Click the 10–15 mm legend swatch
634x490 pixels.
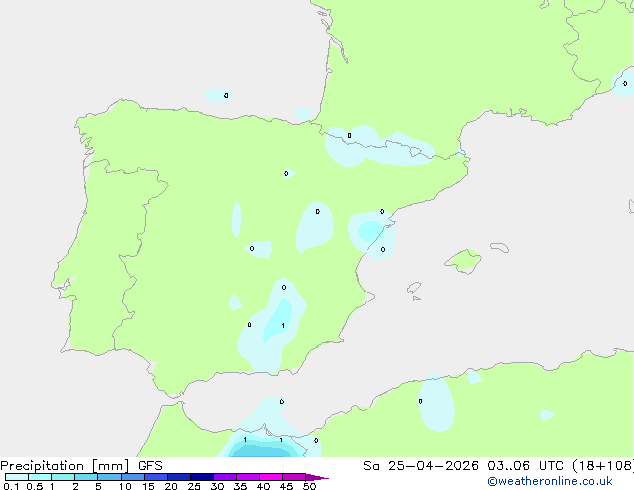(133, 477)
